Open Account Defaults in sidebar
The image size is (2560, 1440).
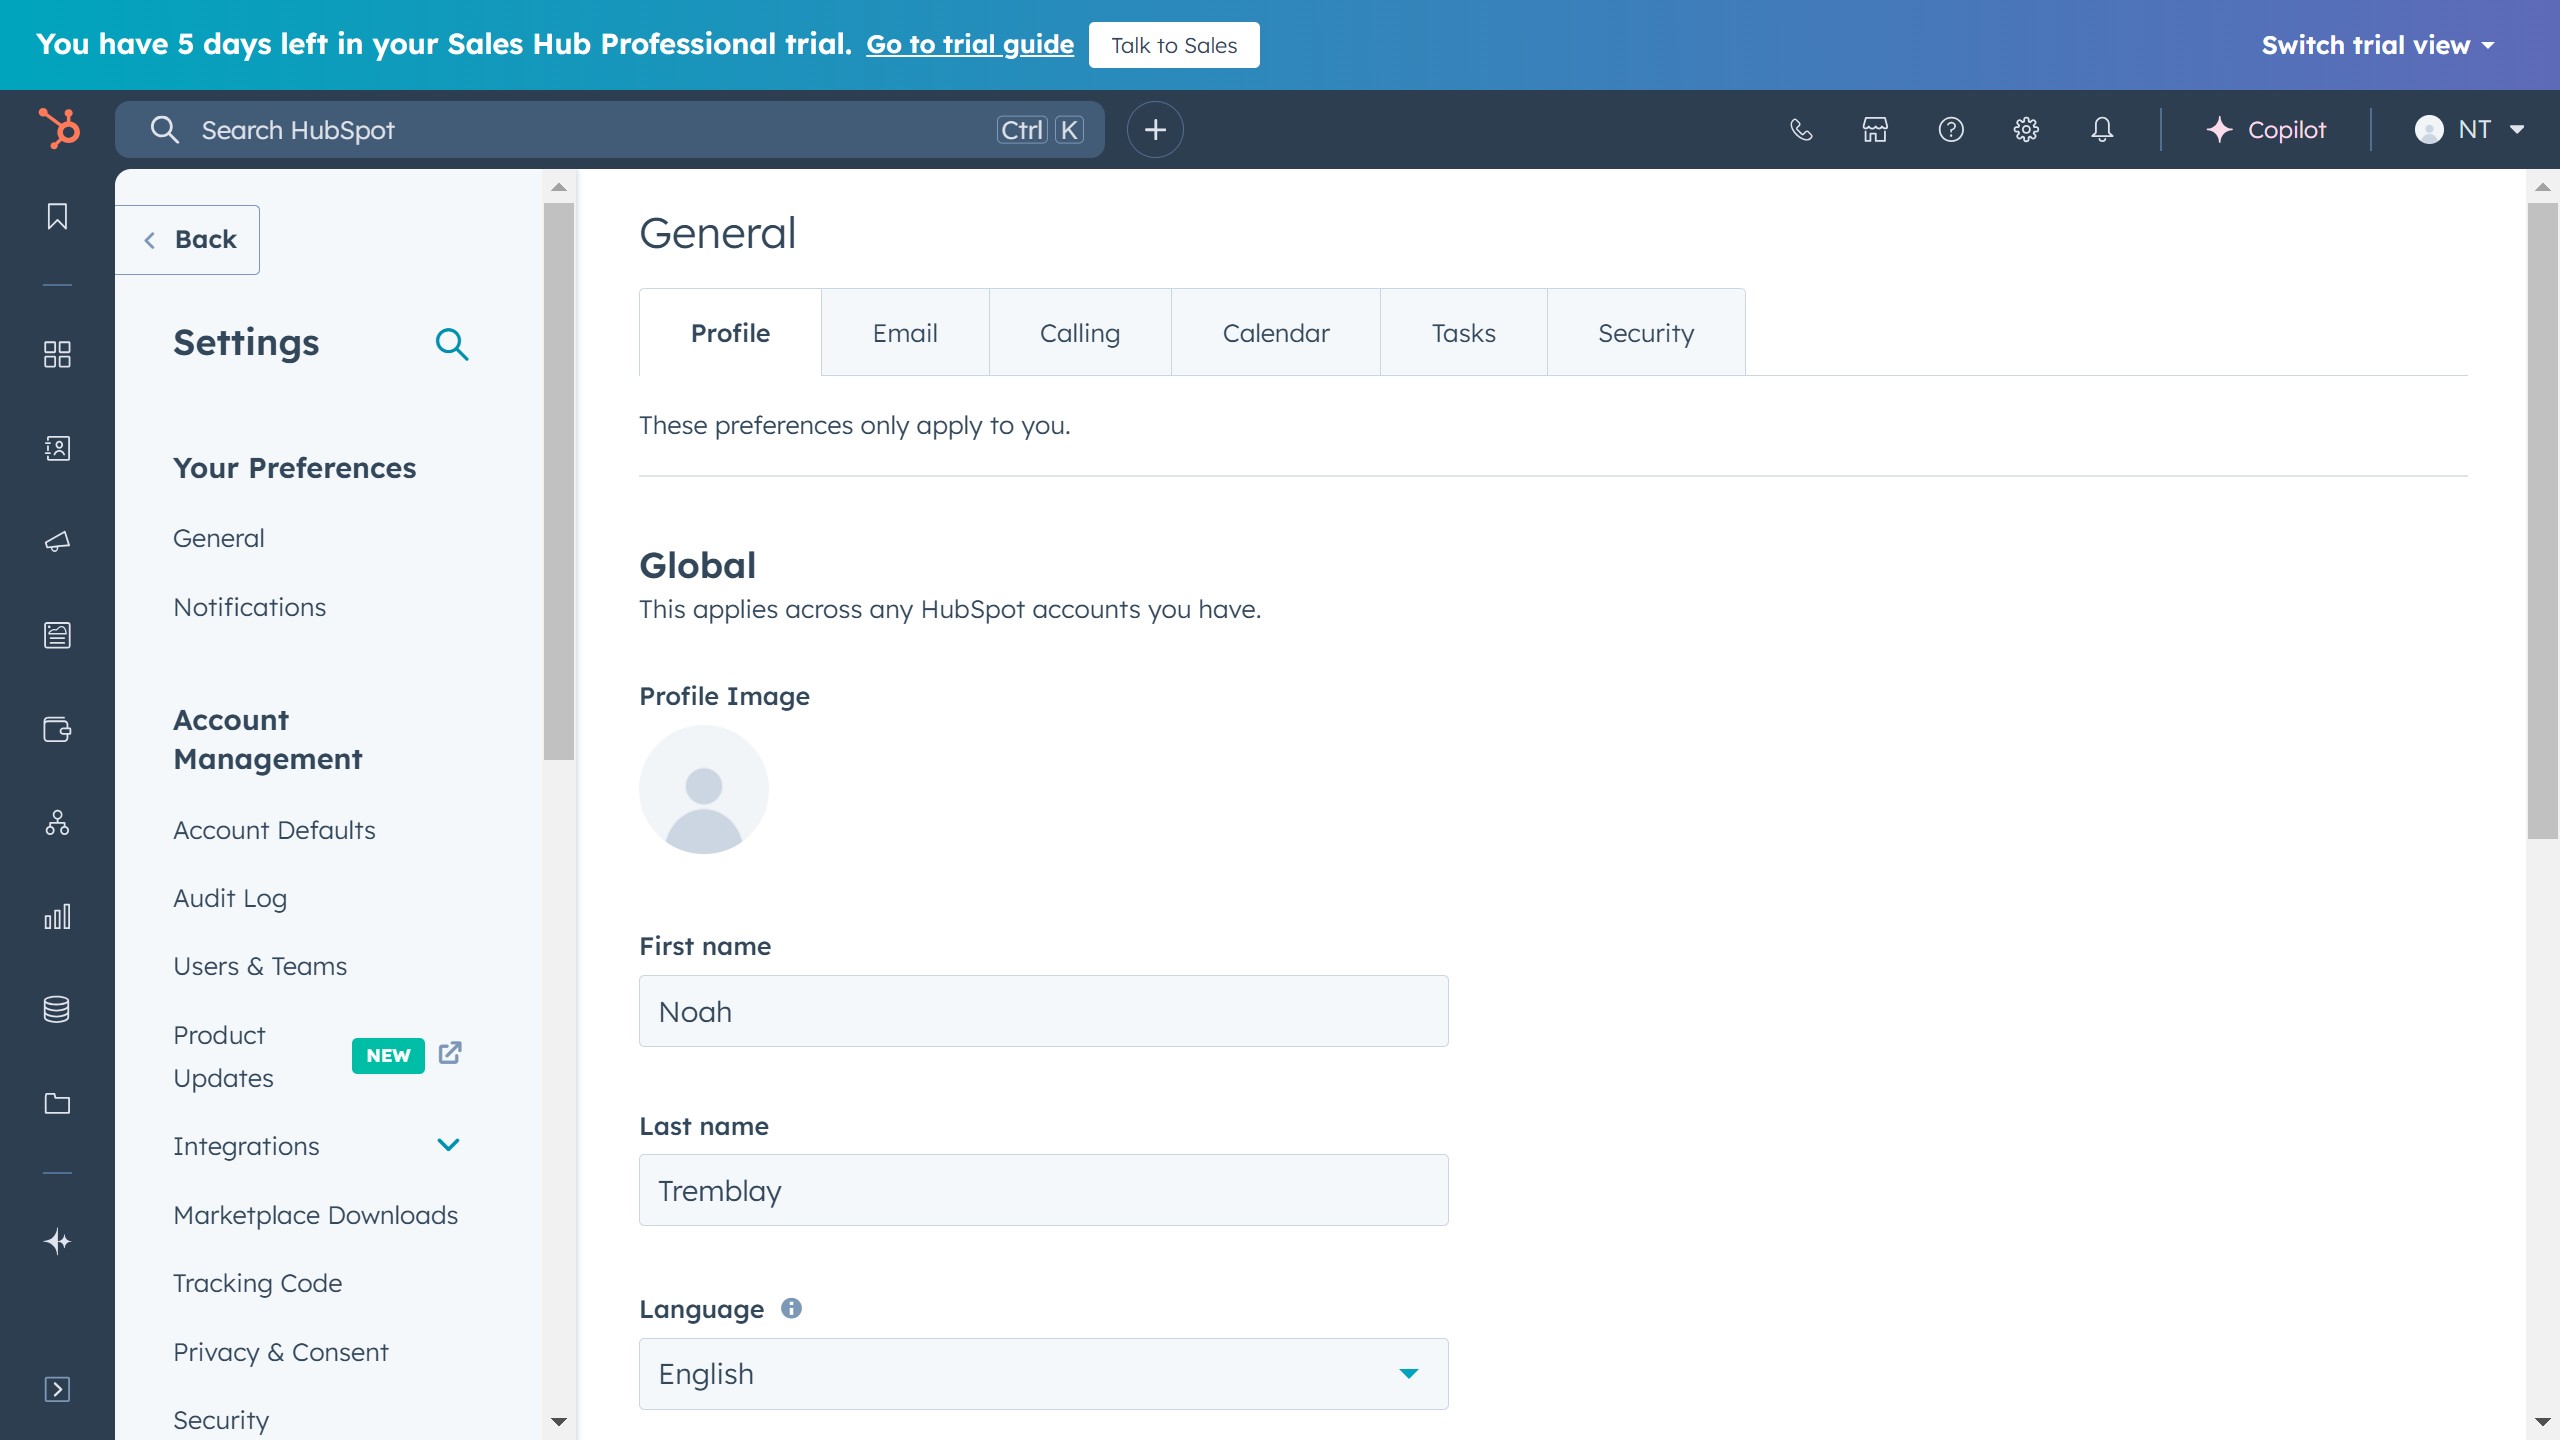(274, 830)
